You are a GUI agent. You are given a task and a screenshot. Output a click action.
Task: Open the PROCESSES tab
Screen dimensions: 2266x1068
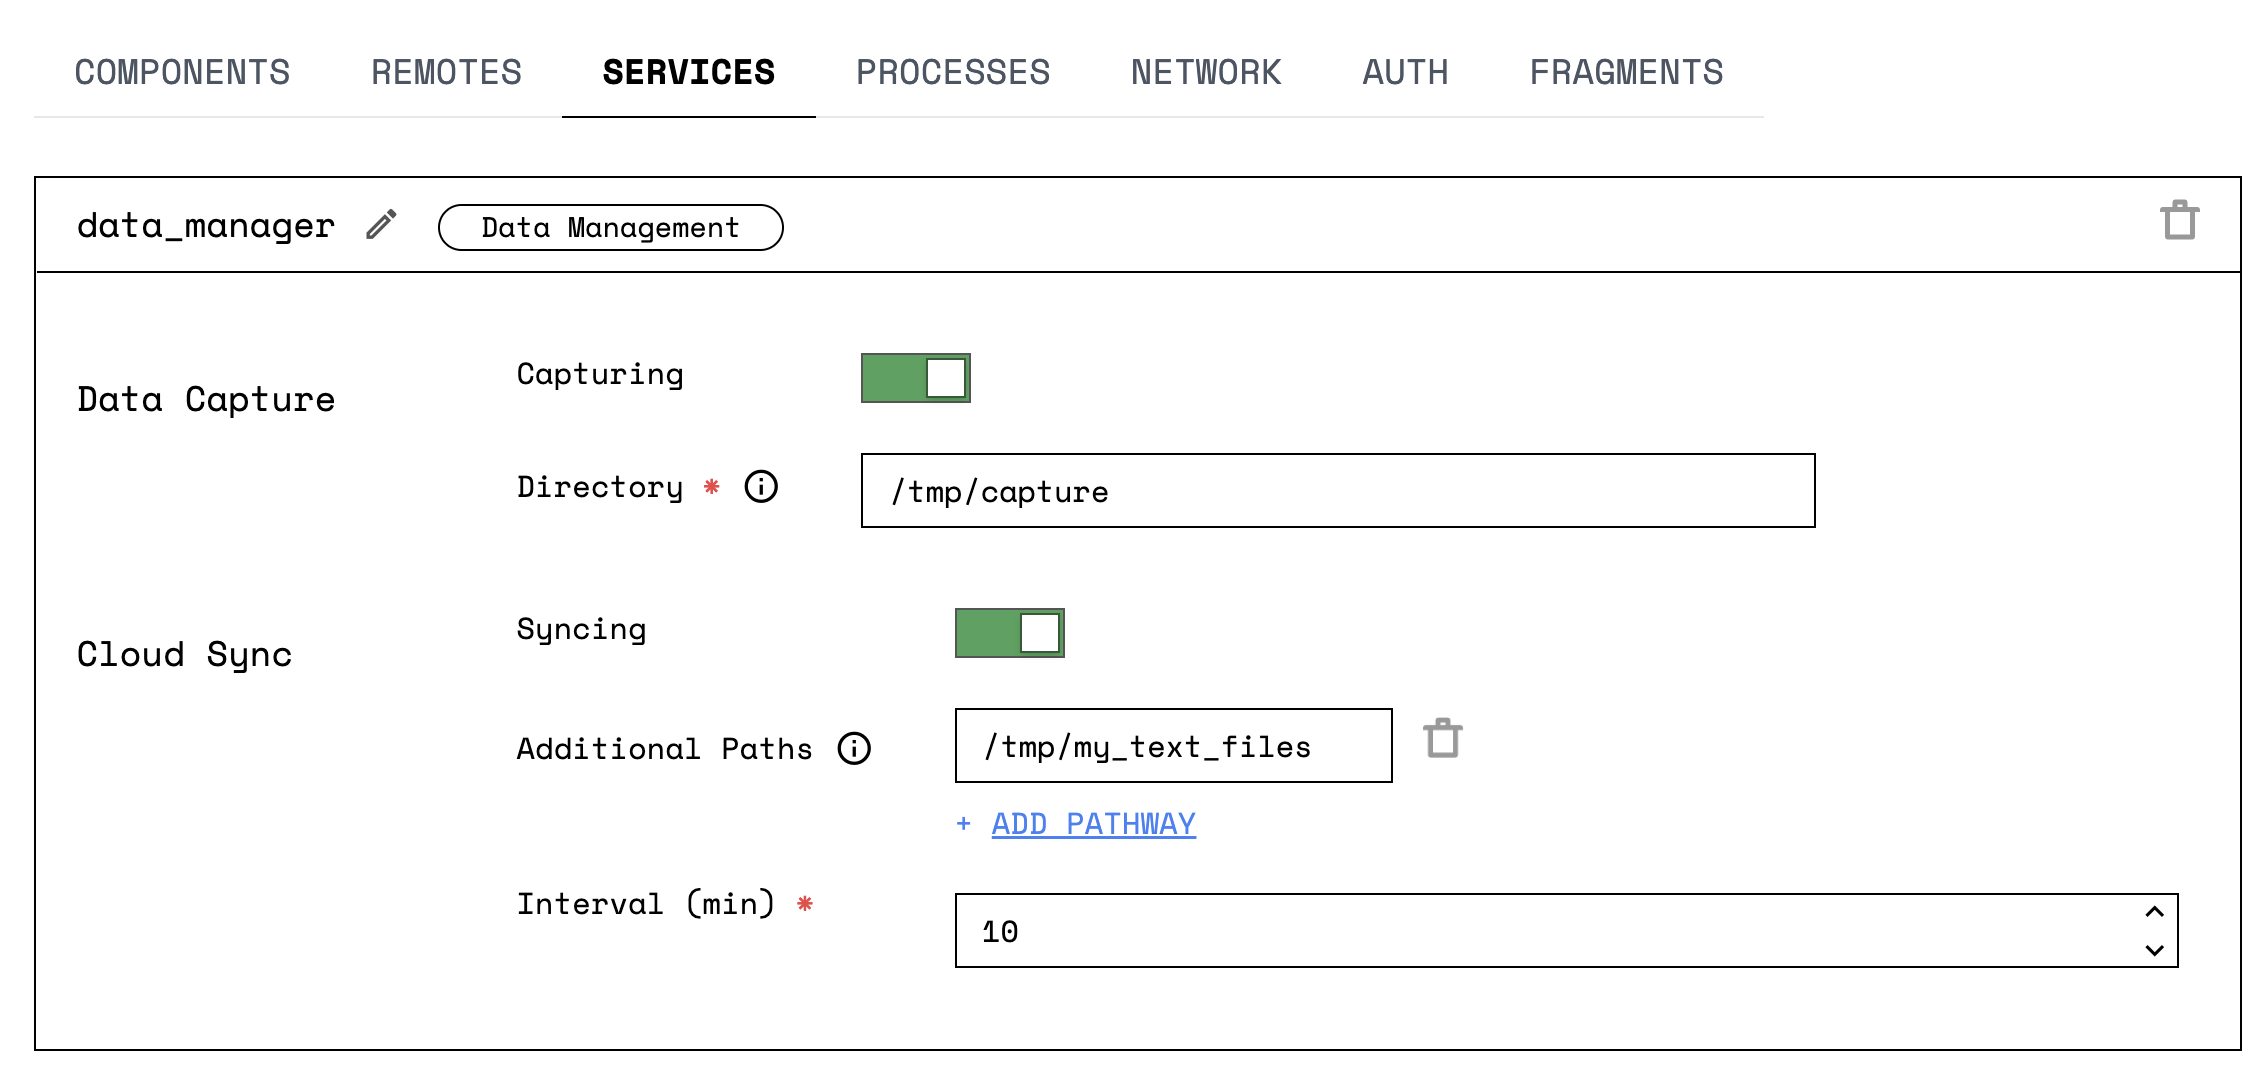[953, 71]
